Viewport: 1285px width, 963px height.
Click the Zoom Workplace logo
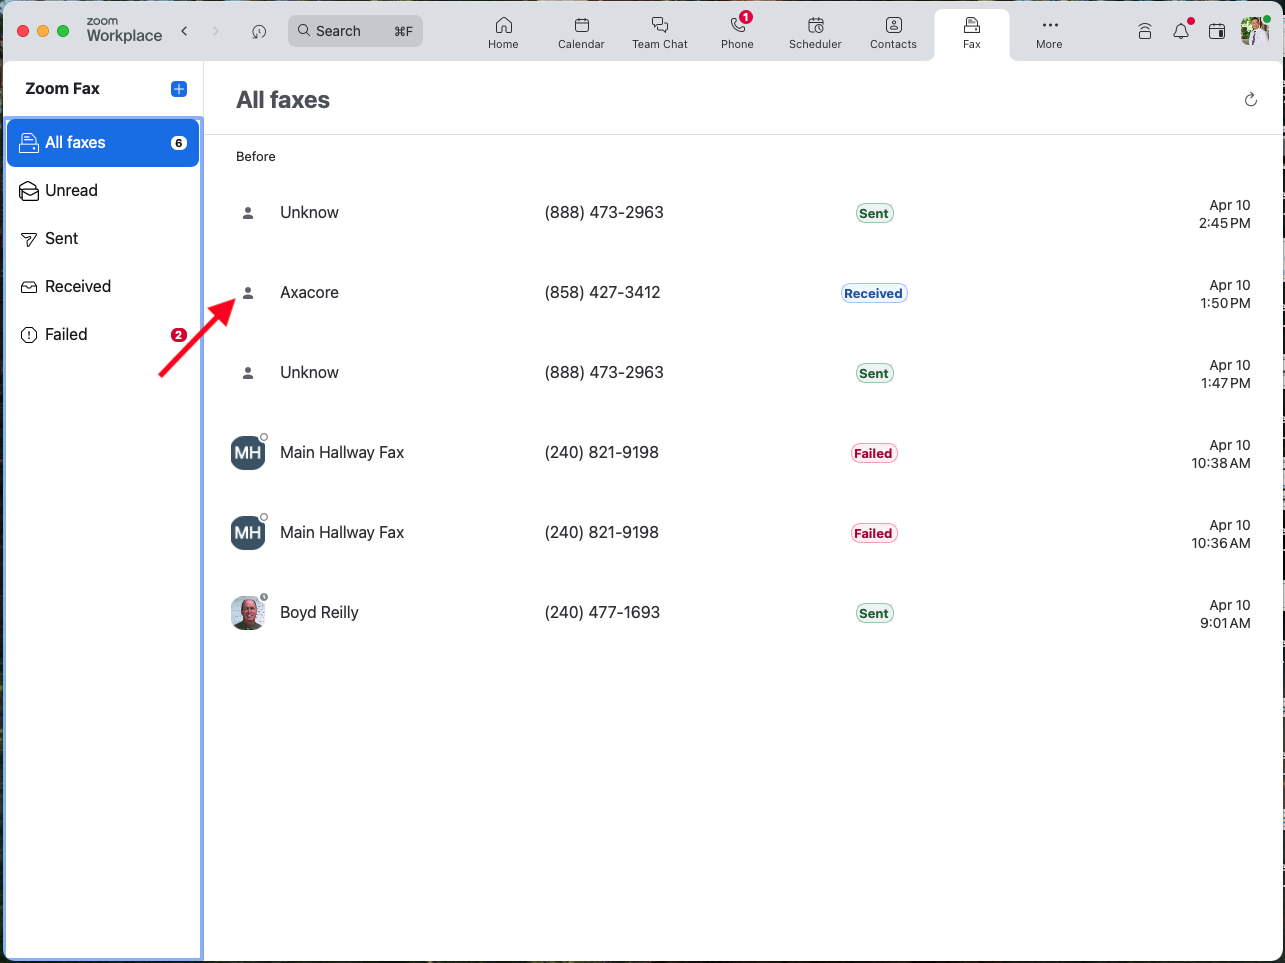(124, 30)
